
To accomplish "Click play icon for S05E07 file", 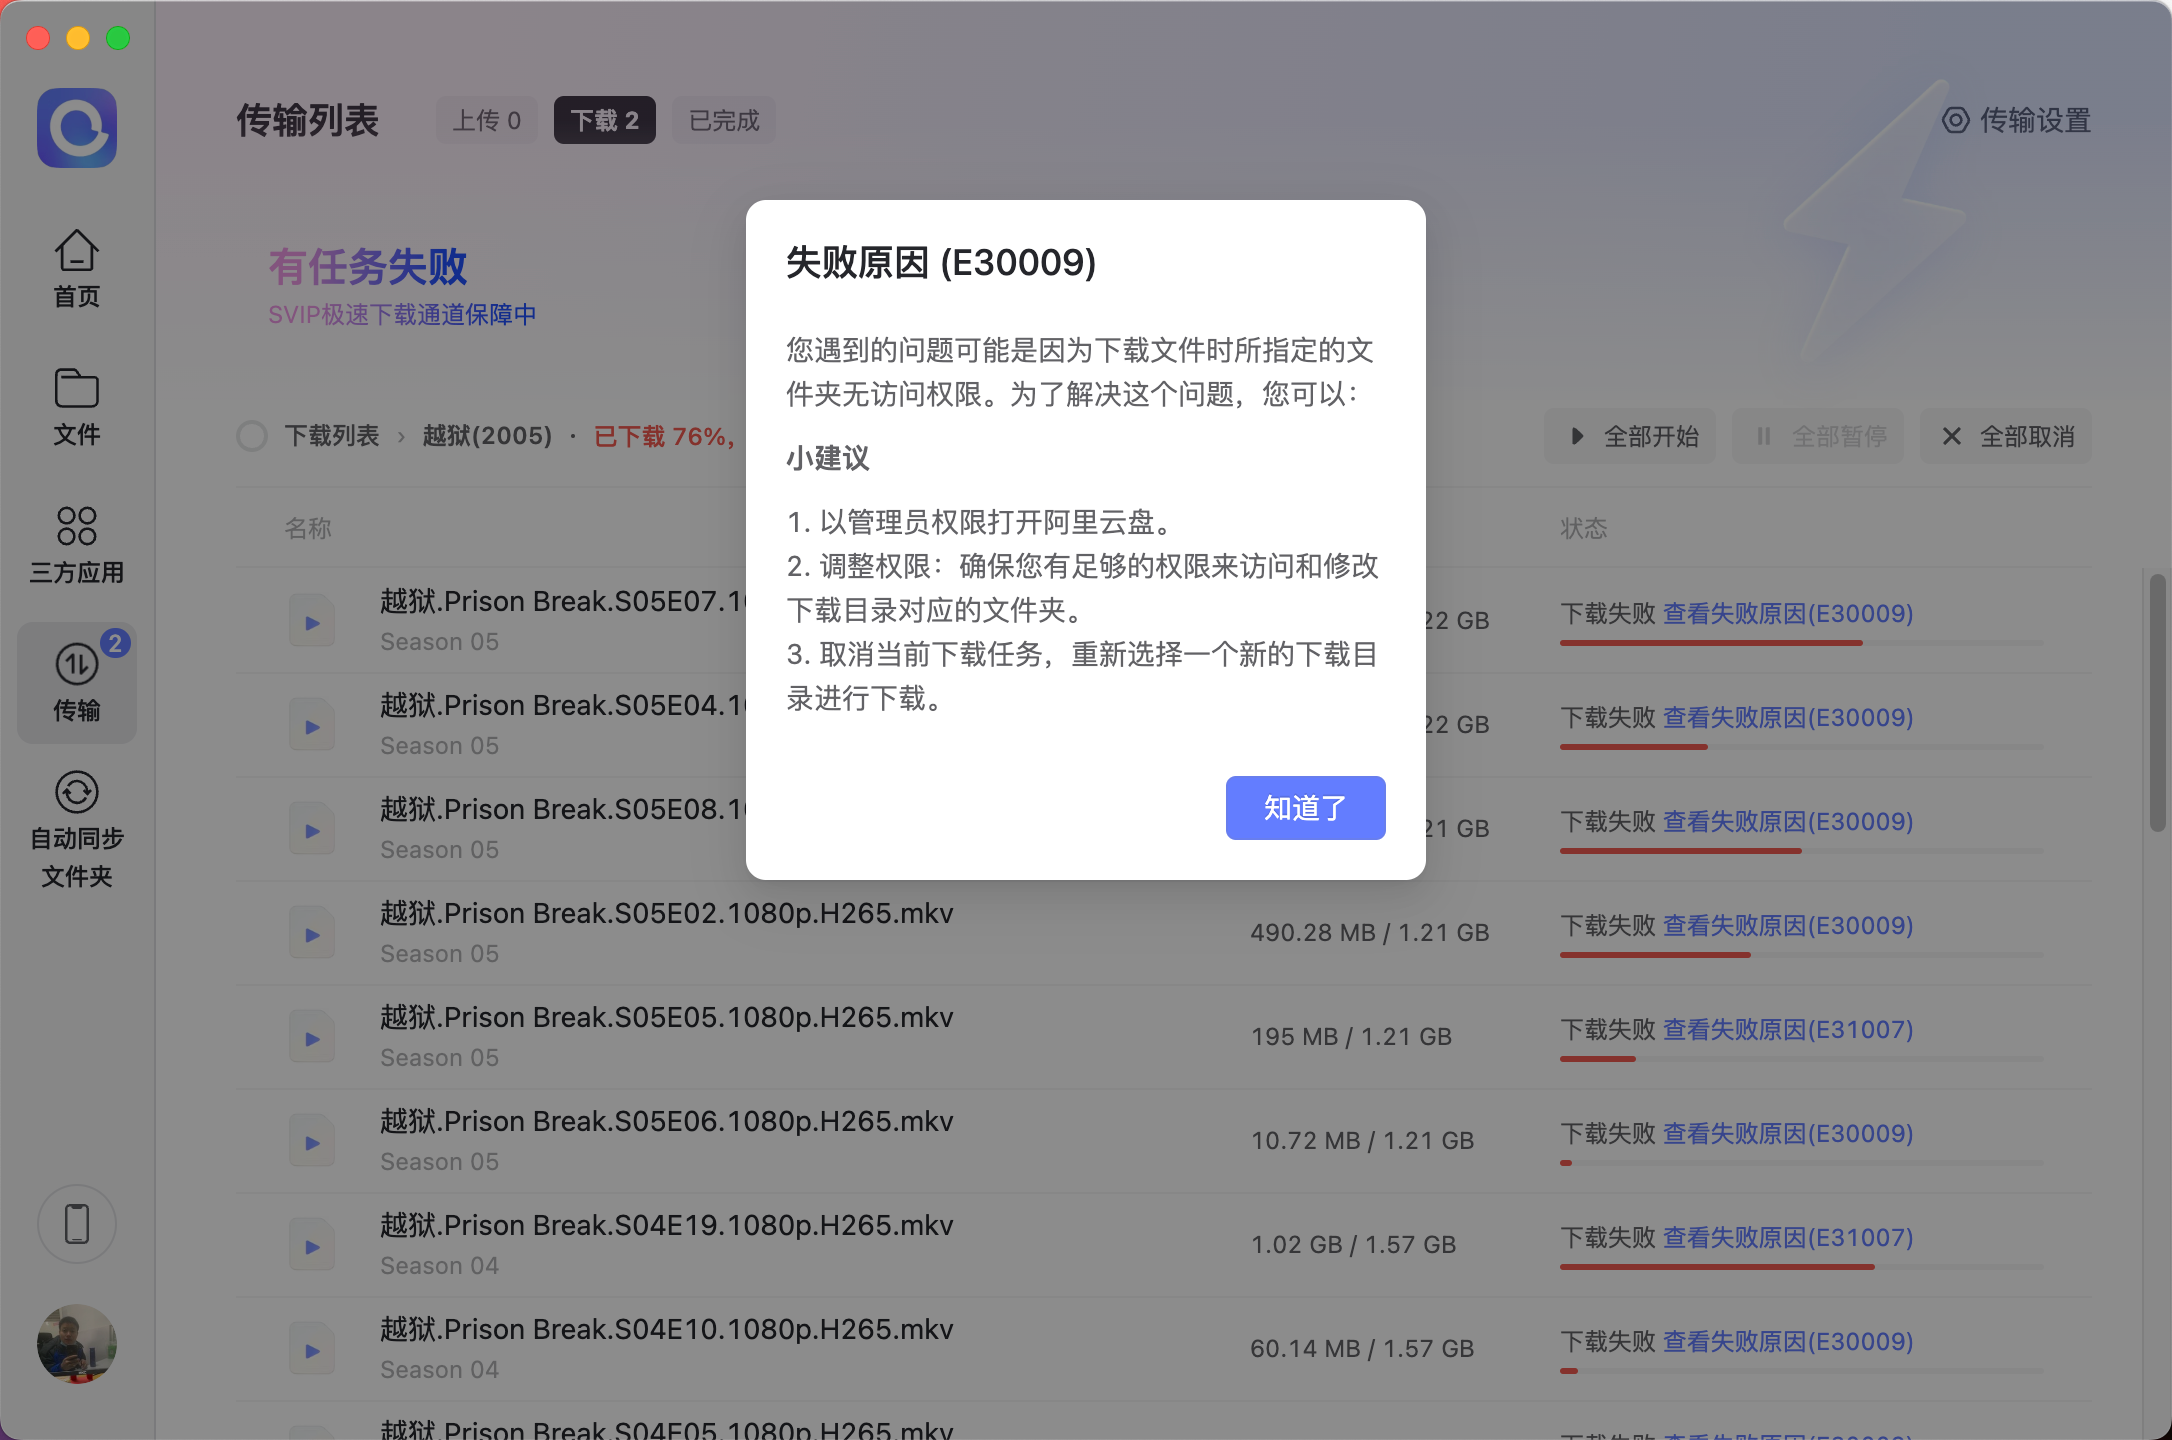I will (312, 622).
